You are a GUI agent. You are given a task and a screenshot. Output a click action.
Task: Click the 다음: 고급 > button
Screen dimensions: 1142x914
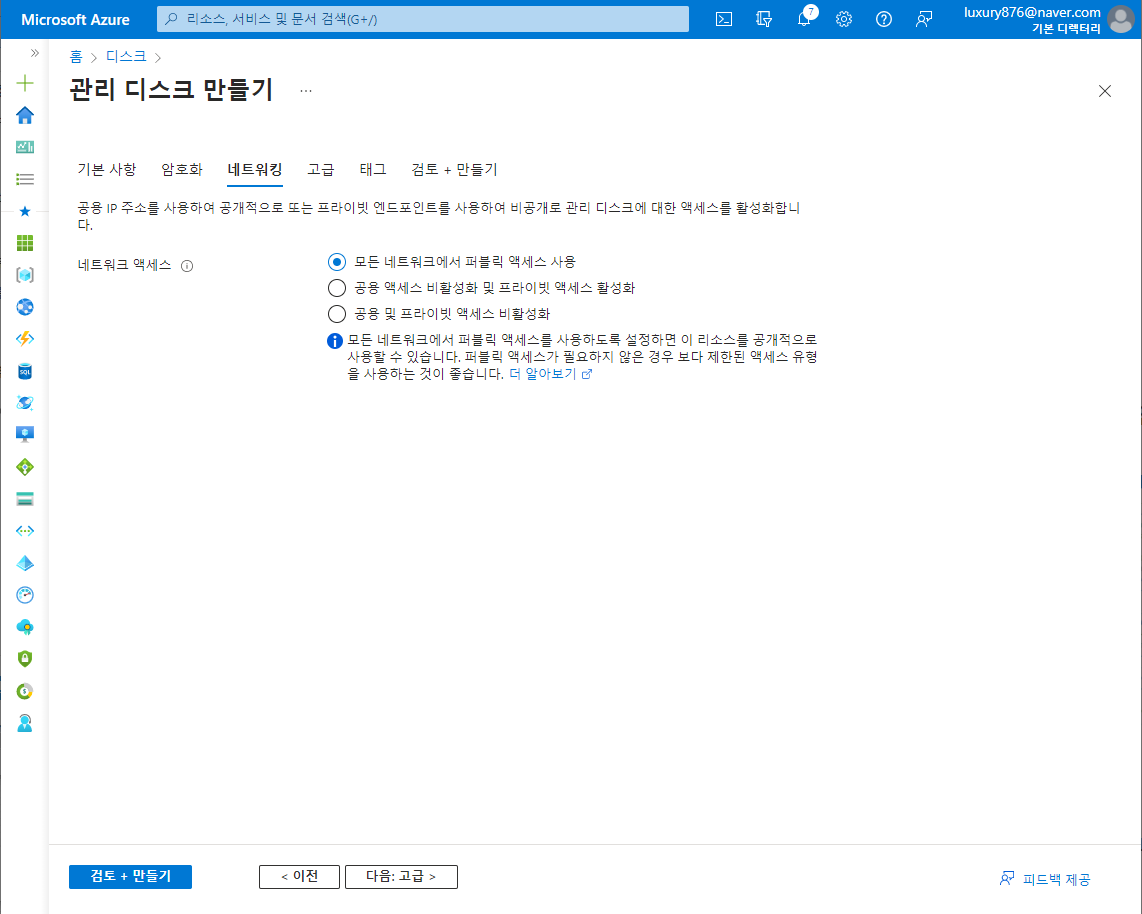pos(401,877)
